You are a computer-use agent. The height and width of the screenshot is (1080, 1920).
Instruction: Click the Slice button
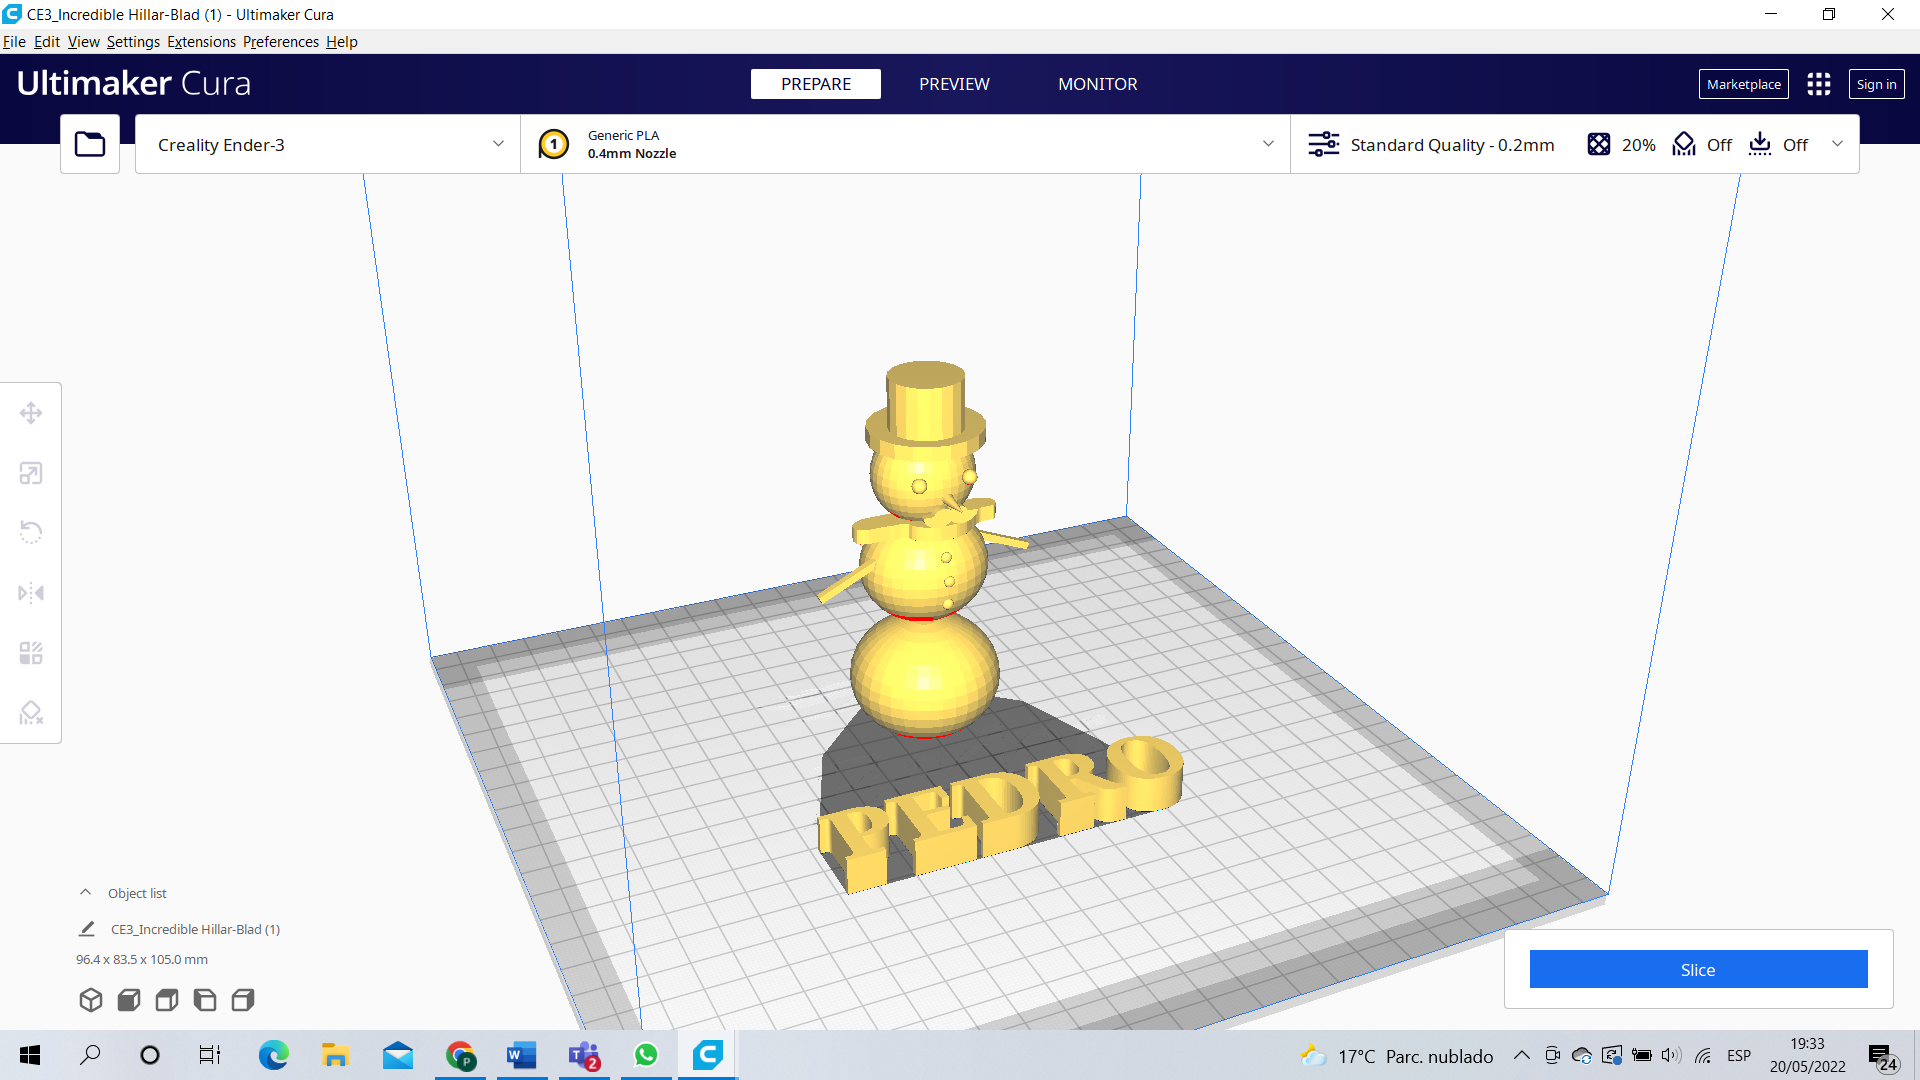click(1698, 969)
